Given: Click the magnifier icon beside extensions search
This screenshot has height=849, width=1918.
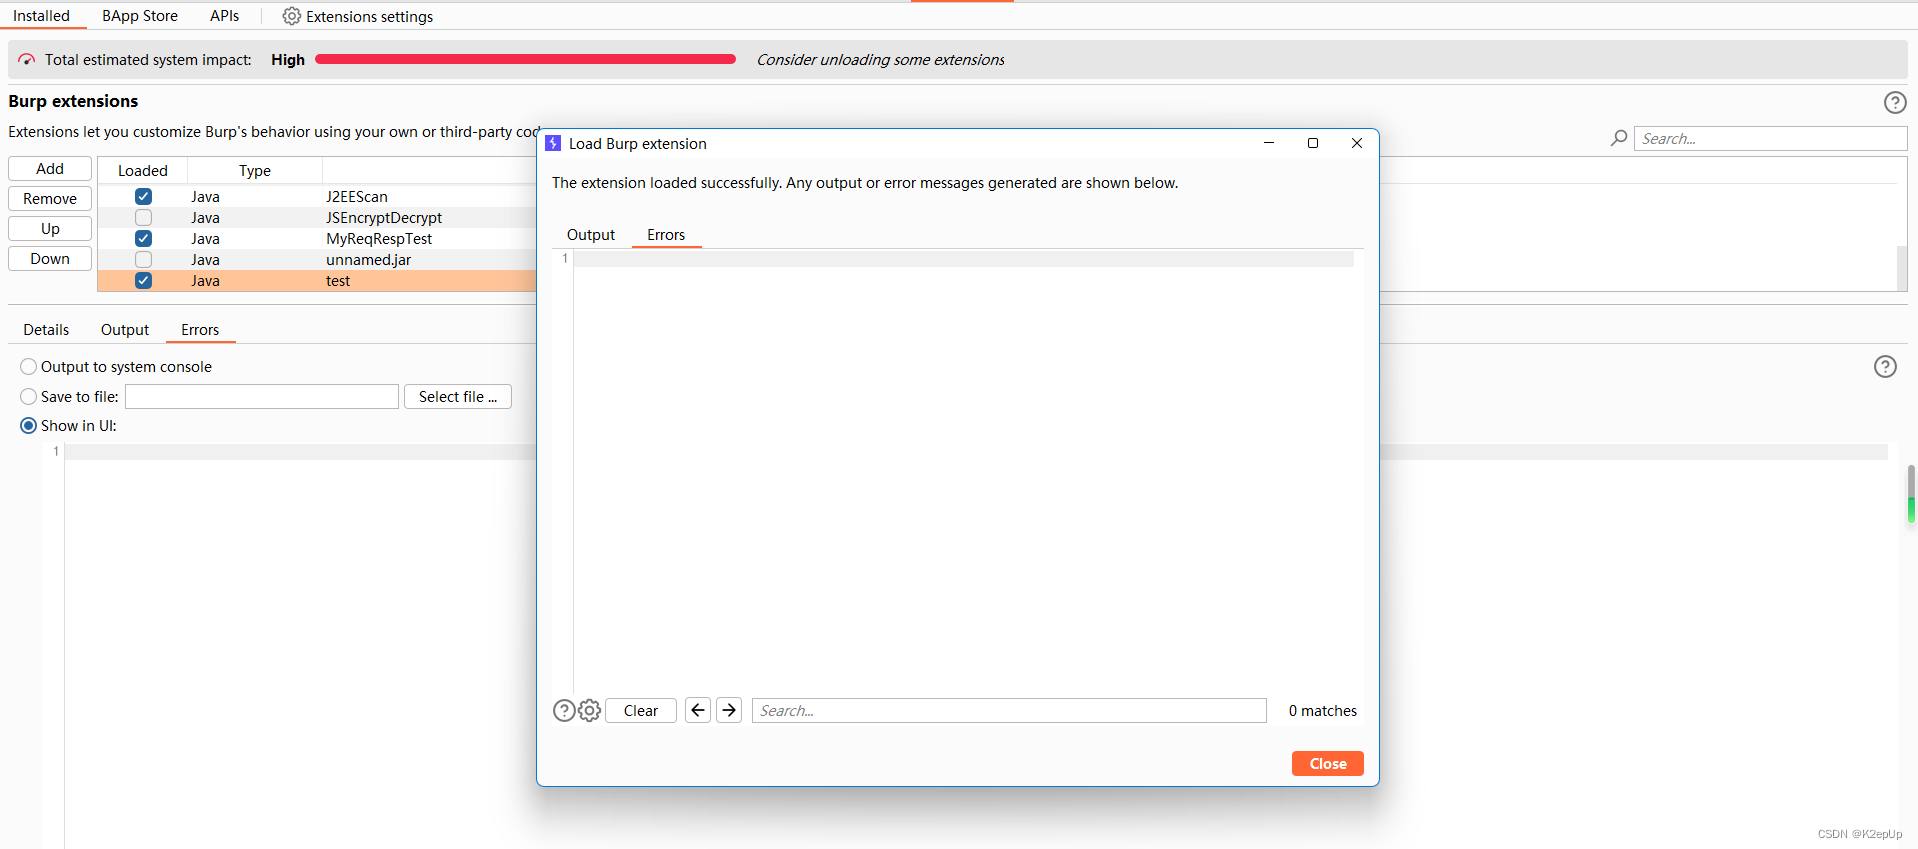Looking at the screenshot, I should (x=1619, y=138).
